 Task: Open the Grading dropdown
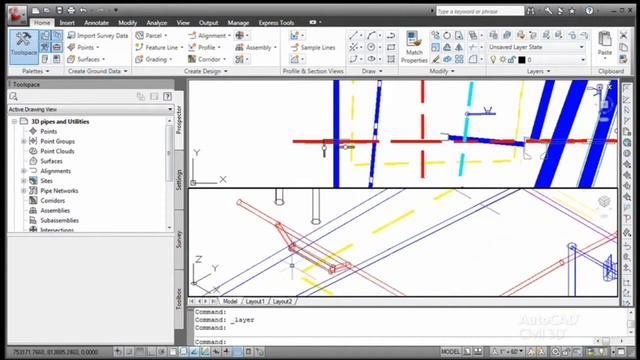154,59
